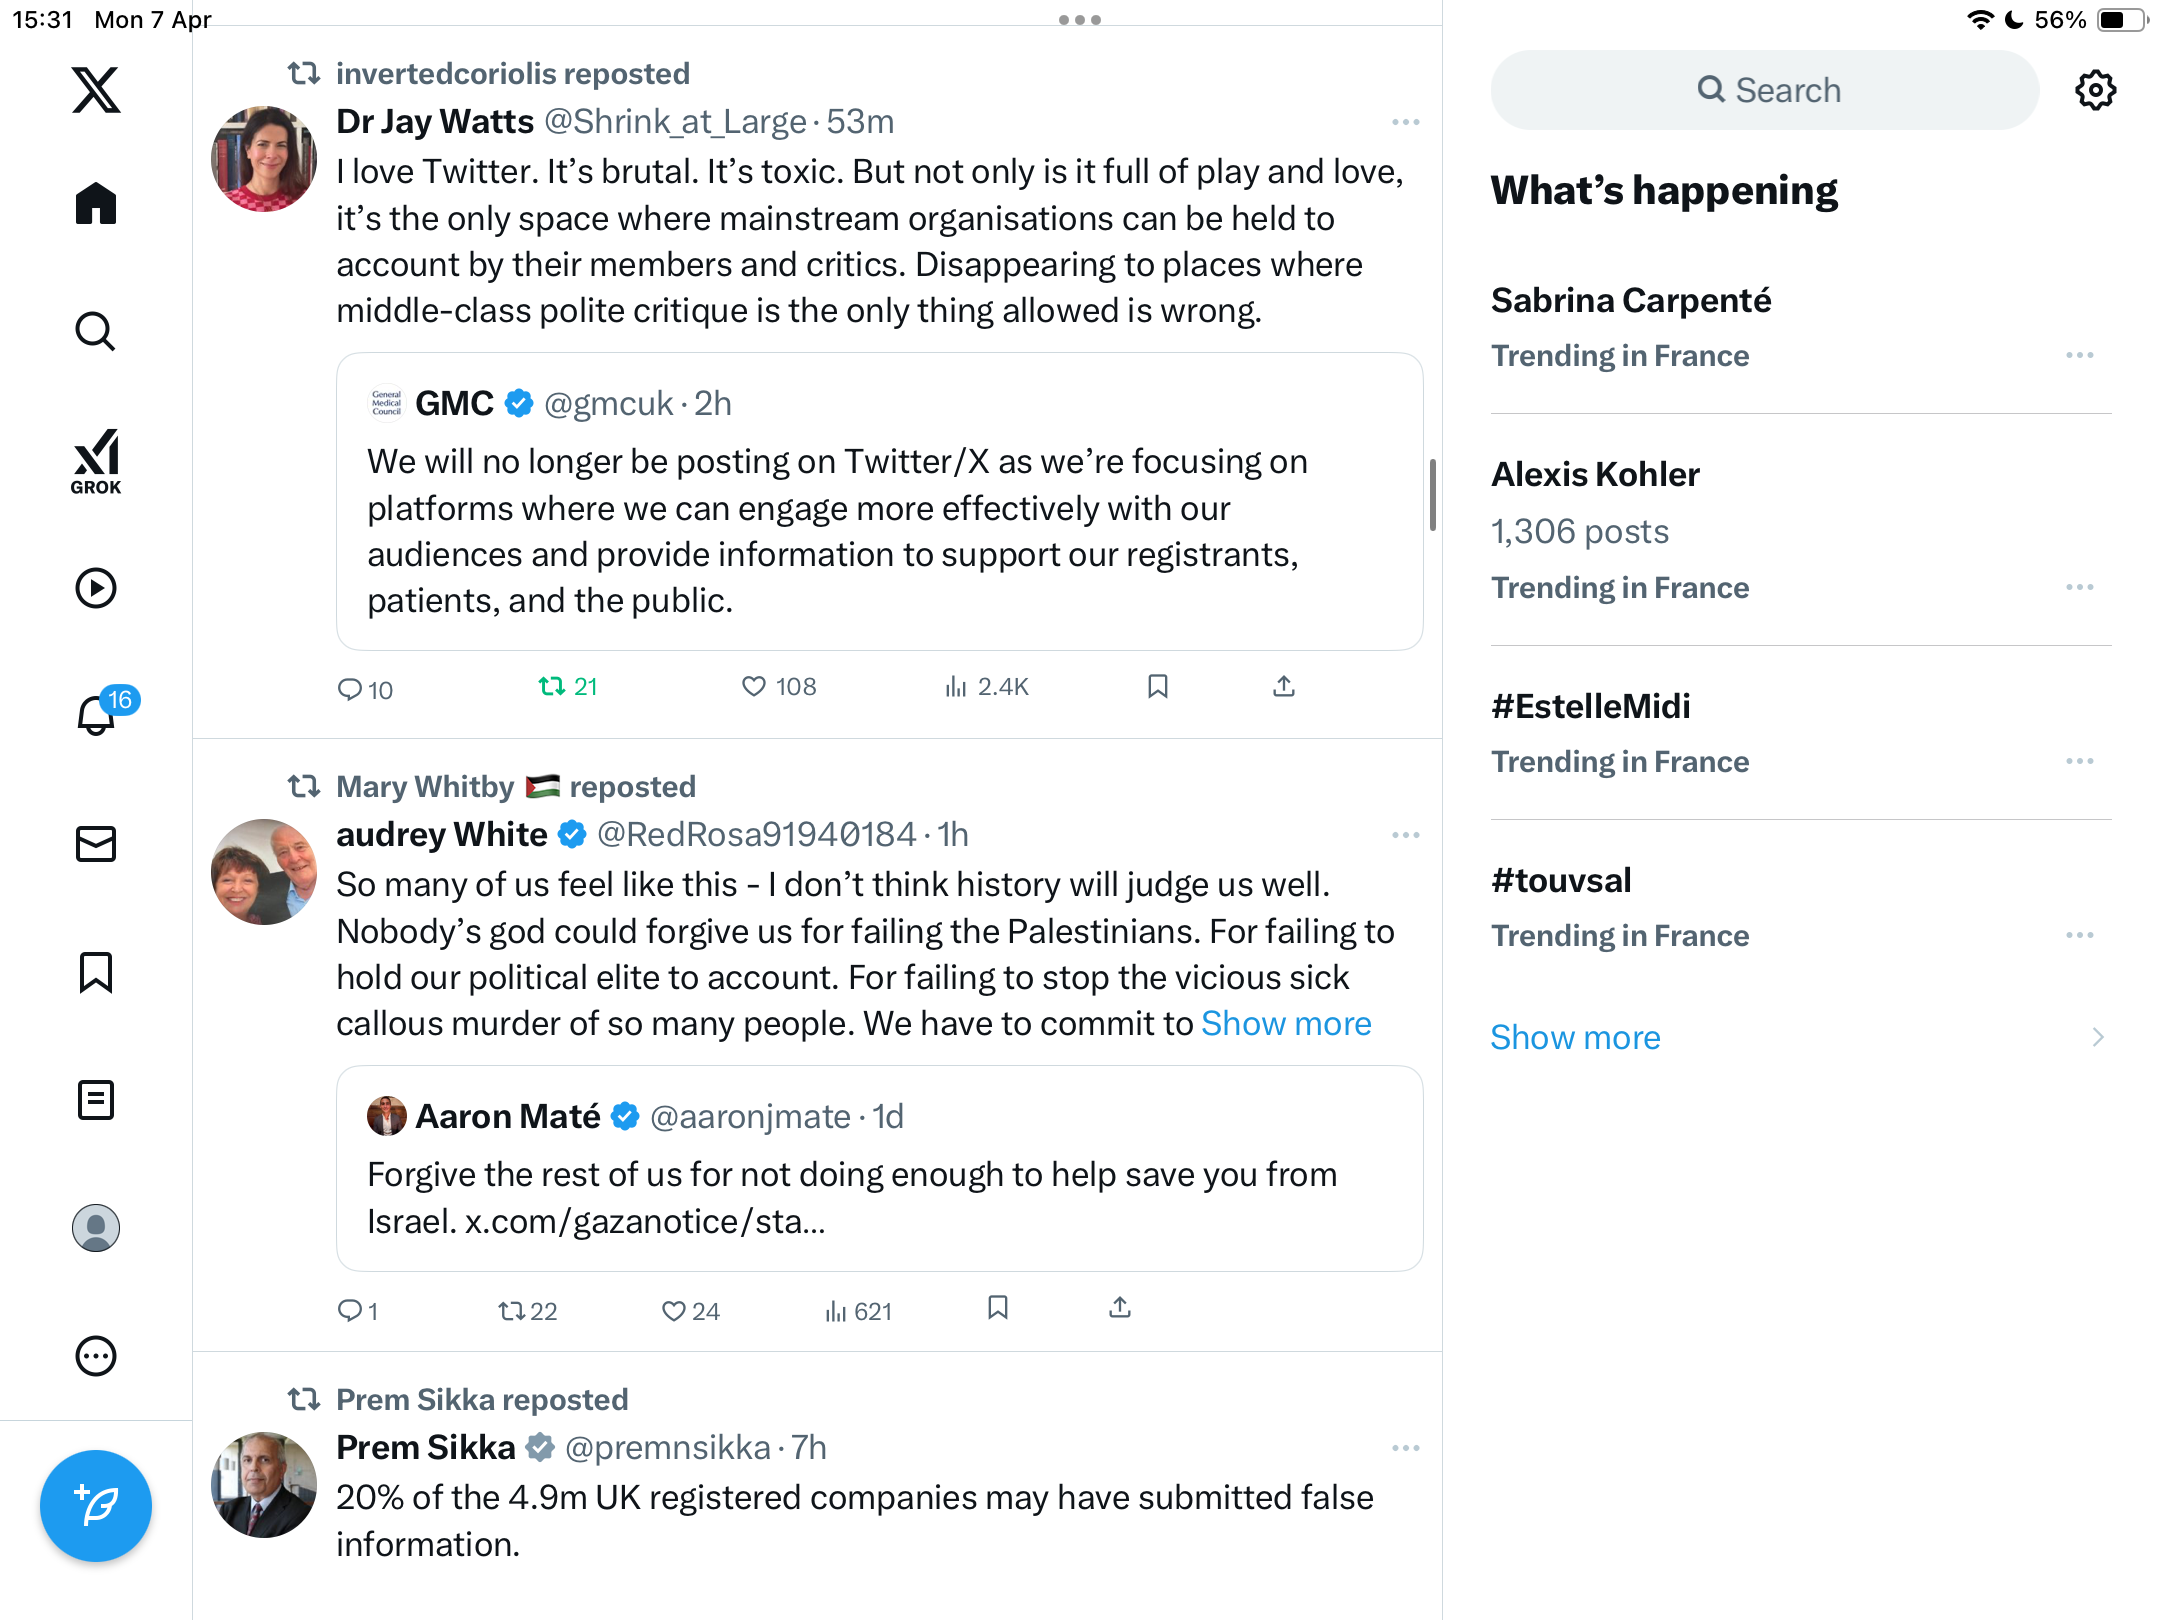The image size is (2160, 1620).
Task: Click the Search input field
Action: (1765, 90)
